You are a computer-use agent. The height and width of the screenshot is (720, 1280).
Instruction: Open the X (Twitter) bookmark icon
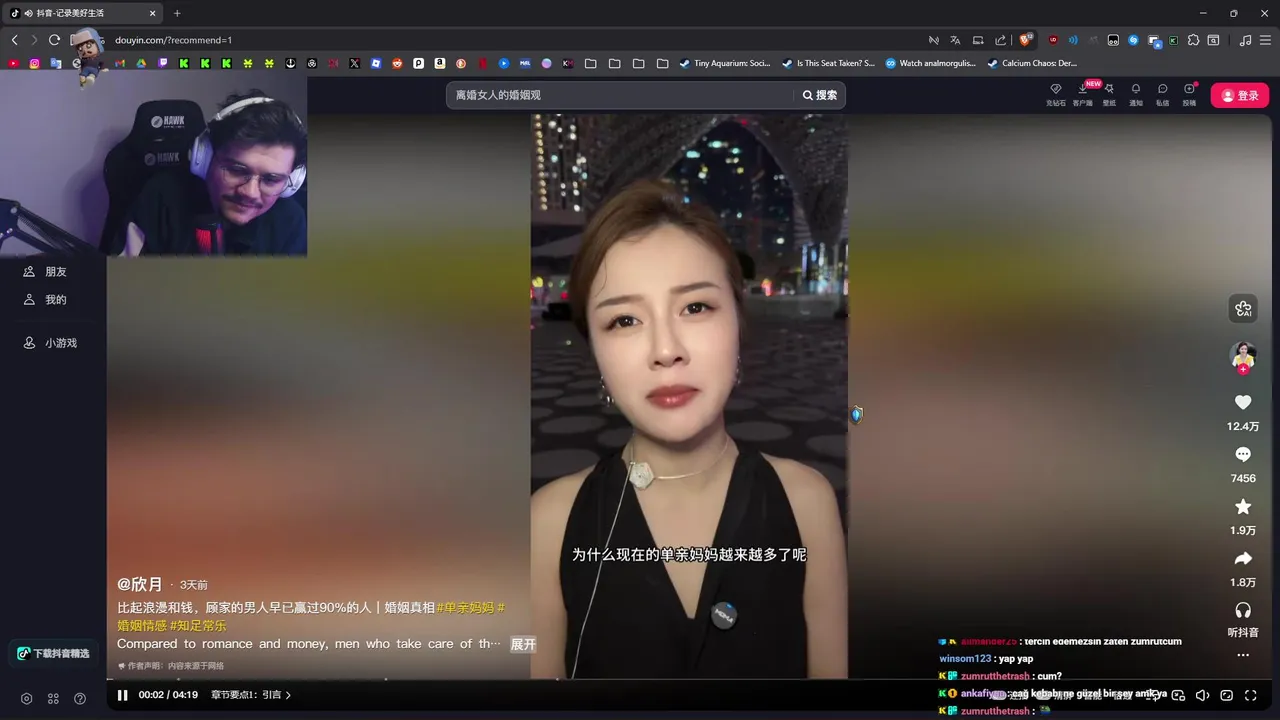[x=354, y=63]
